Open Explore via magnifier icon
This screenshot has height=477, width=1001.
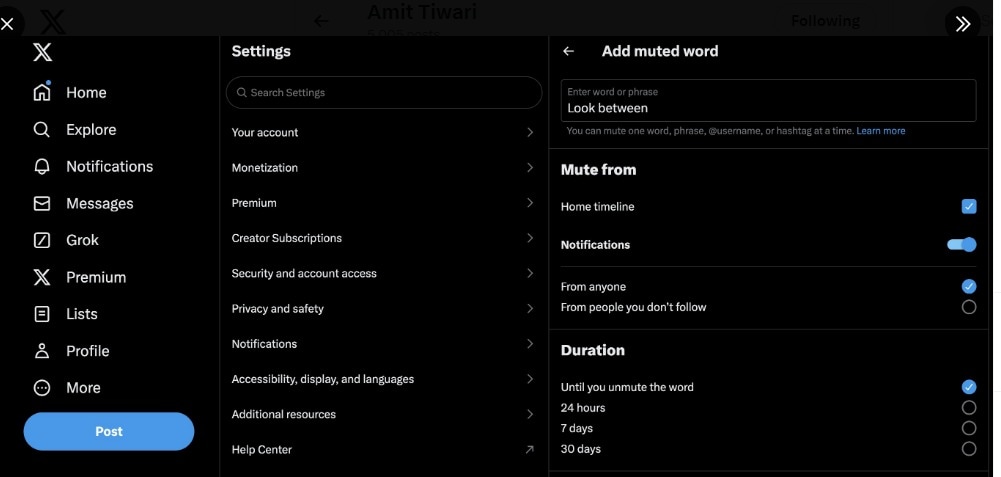coord(42,130)
